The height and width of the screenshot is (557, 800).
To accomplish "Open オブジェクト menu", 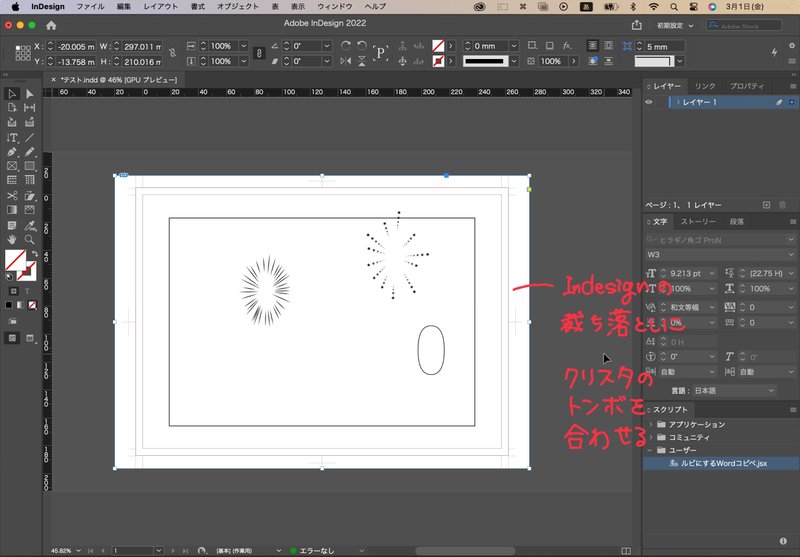I will (x=238, y=7).
